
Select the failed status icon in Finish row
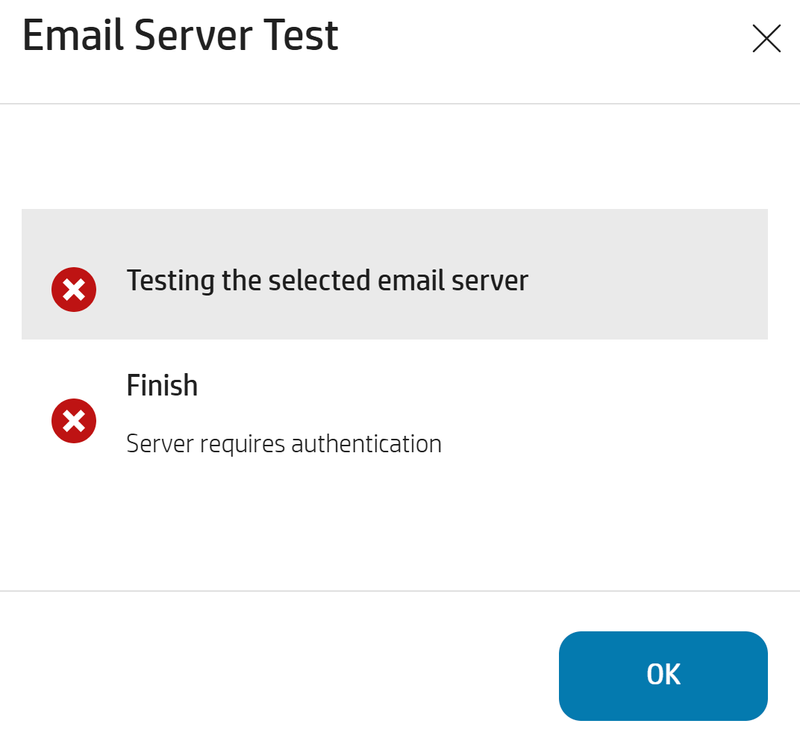[73, 421]
